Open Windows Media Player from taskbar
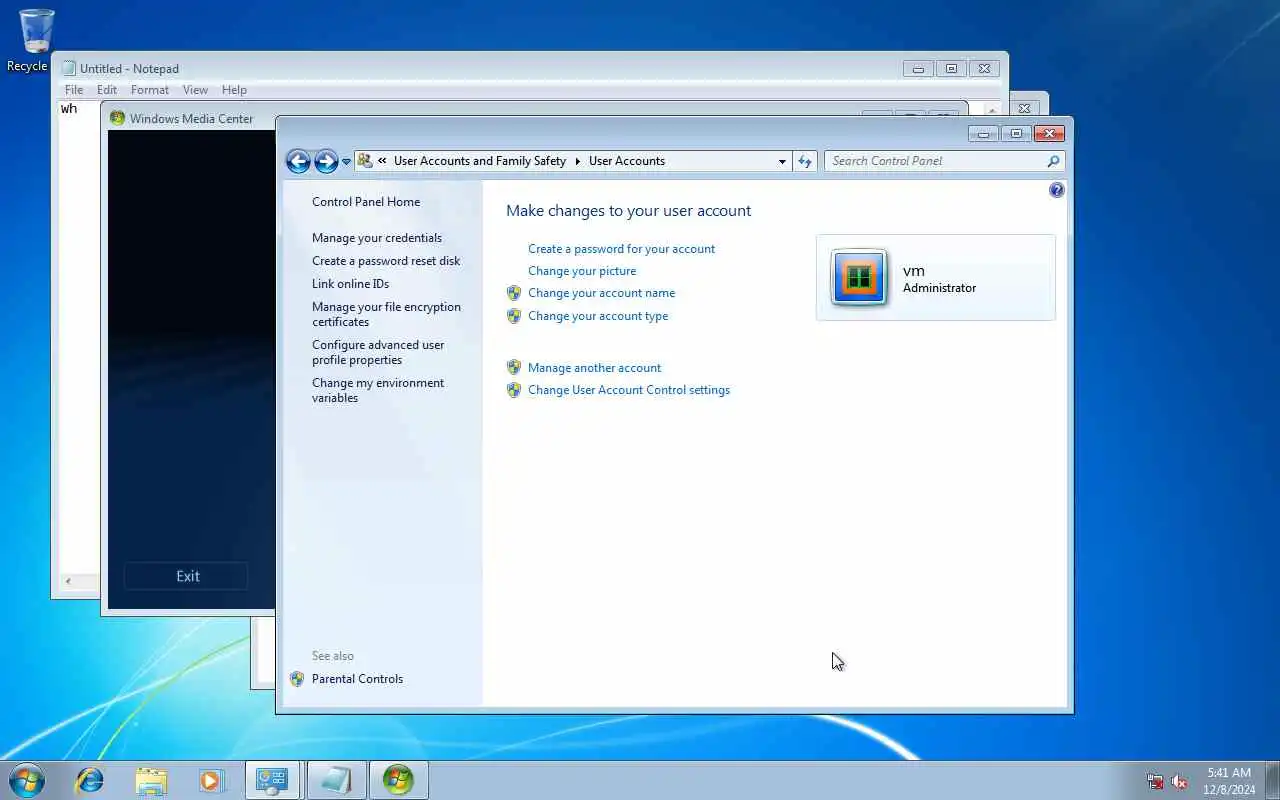The image size is (1280, 800). (x=211, y=780)
